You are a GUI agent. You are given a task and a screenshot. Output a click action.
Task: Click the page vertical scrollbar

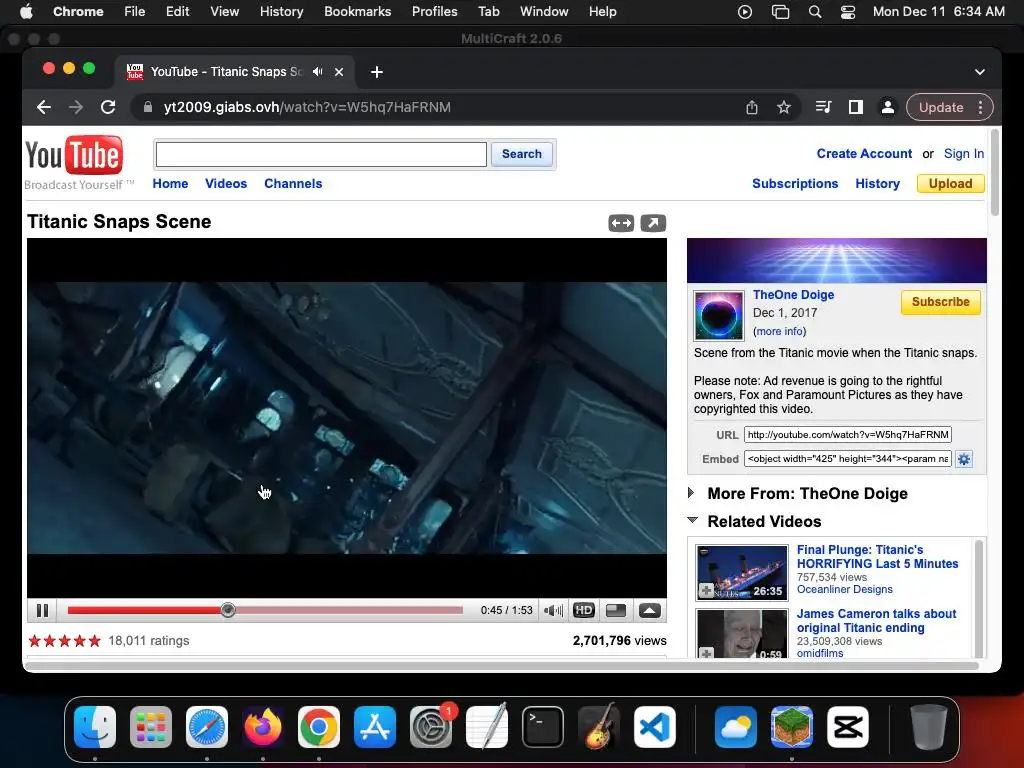coord(995,172)
